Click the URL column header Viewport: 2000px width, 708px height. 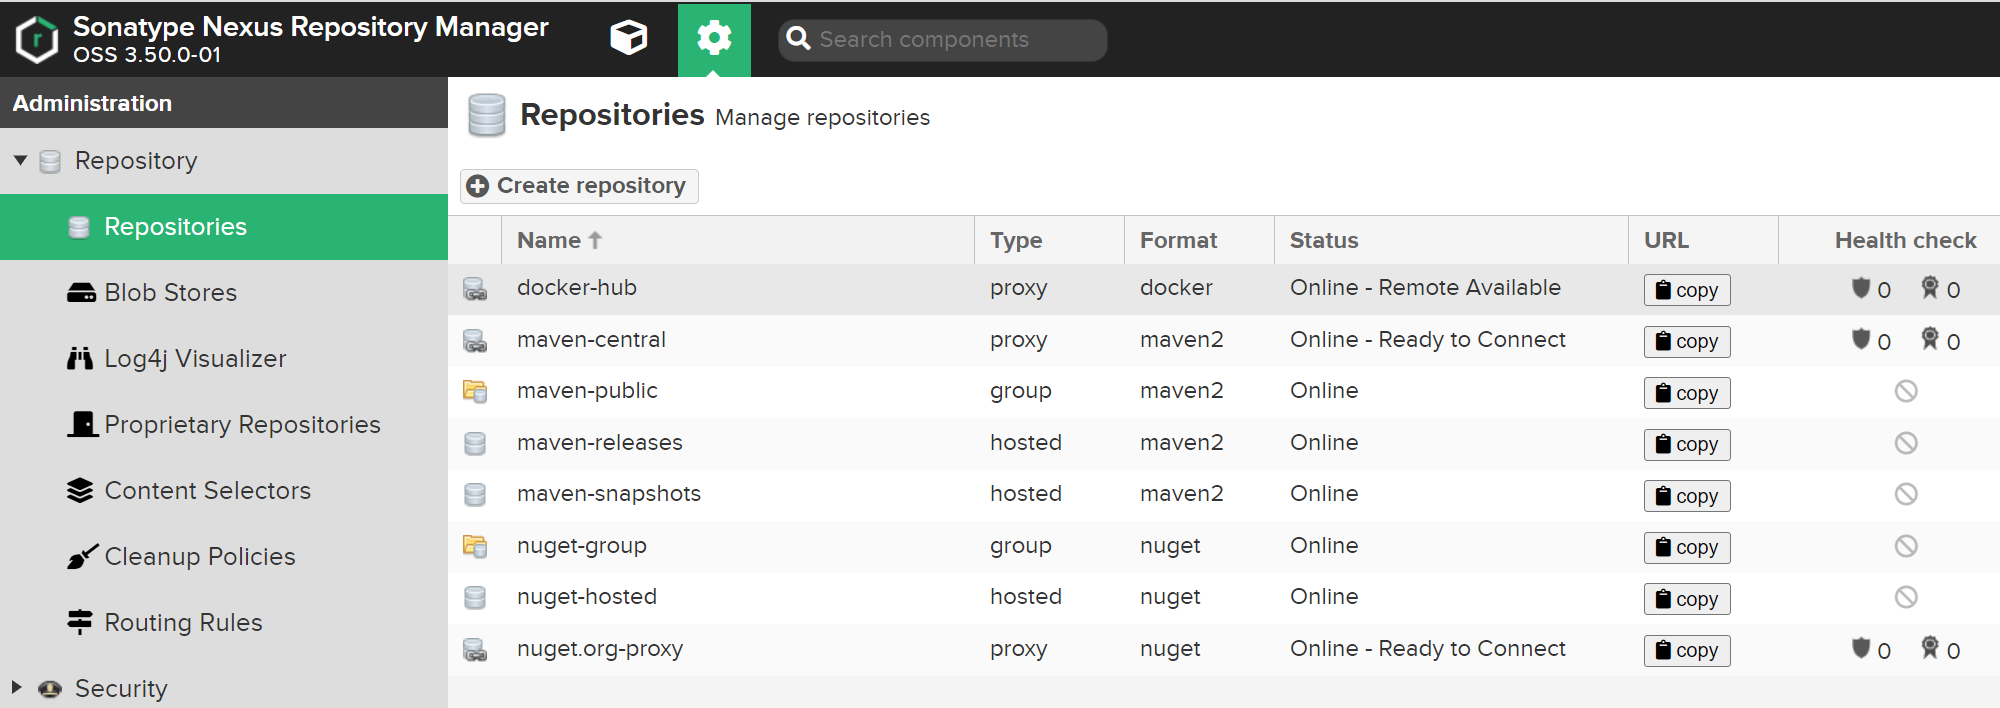pyautogui.click(x=1703, y=240)
